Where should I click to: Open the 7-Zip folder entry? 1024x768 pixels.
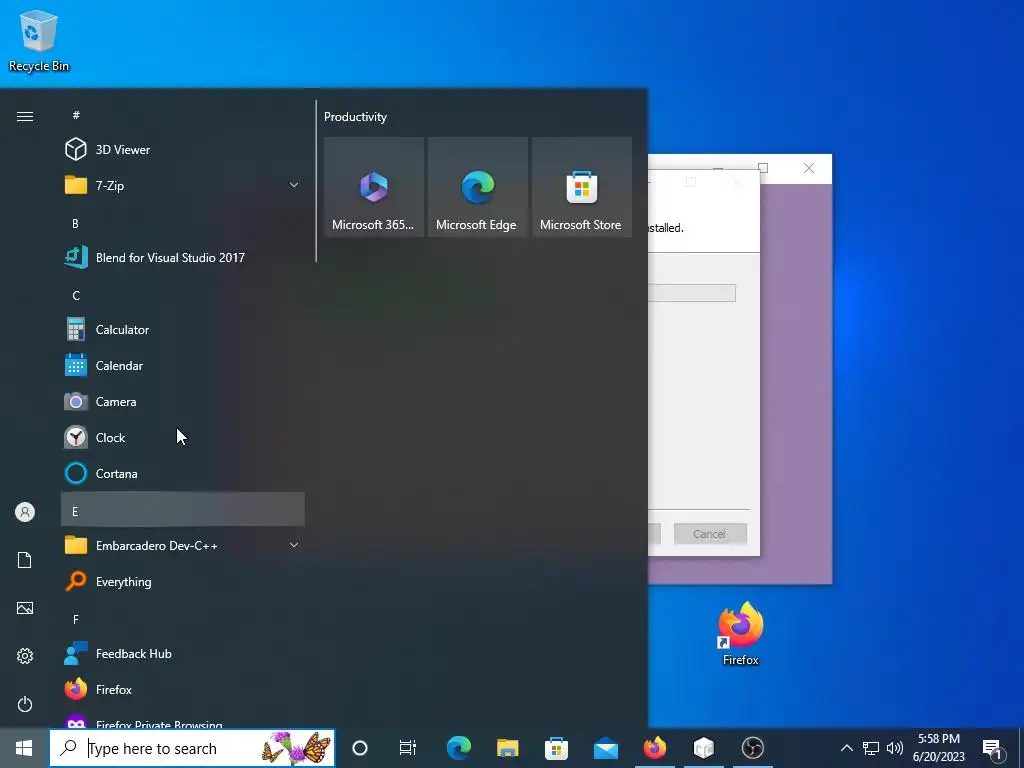(183, 185)
